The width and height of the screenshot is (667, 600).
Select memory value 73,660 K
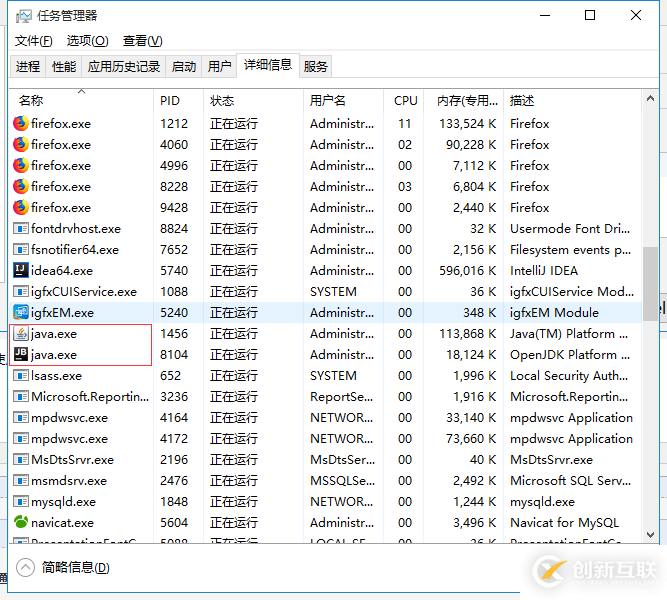(471, 439)
